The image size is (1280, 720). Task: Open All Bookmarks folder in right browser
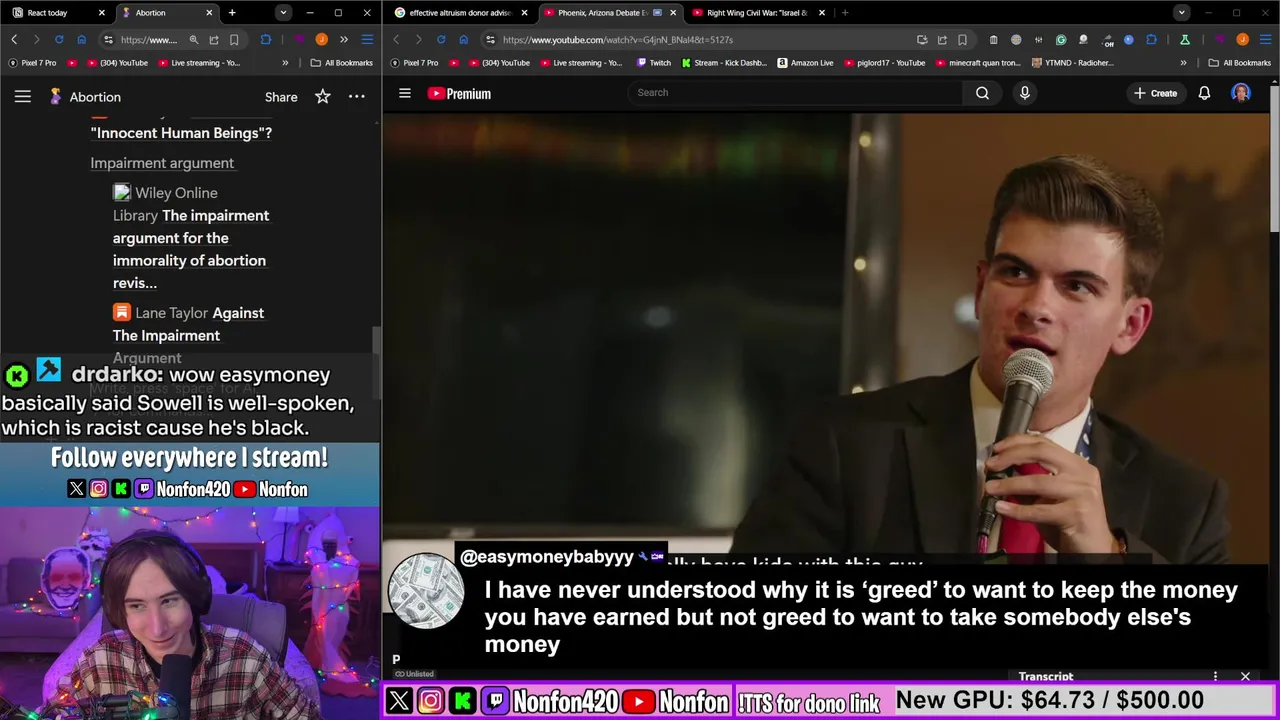(1240, 63)
